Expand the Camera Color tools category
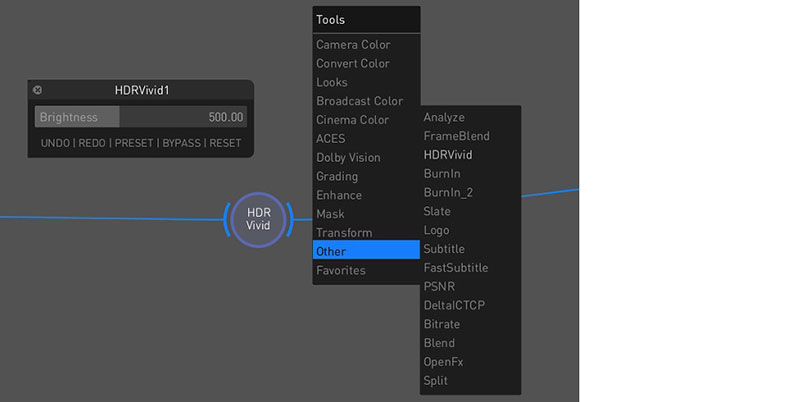Screen dimensions: 800x402 (x=353, y=45)
